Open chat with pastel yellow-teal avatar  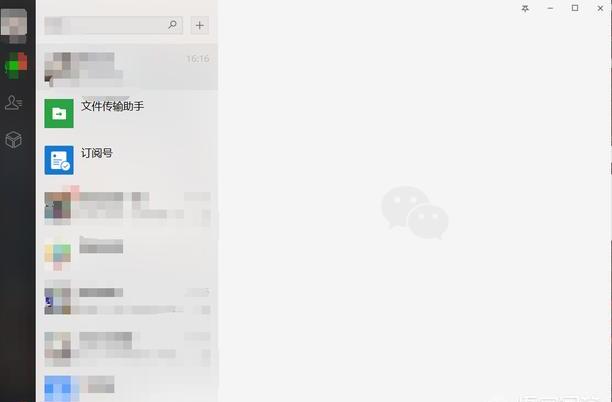click(127, 254)
